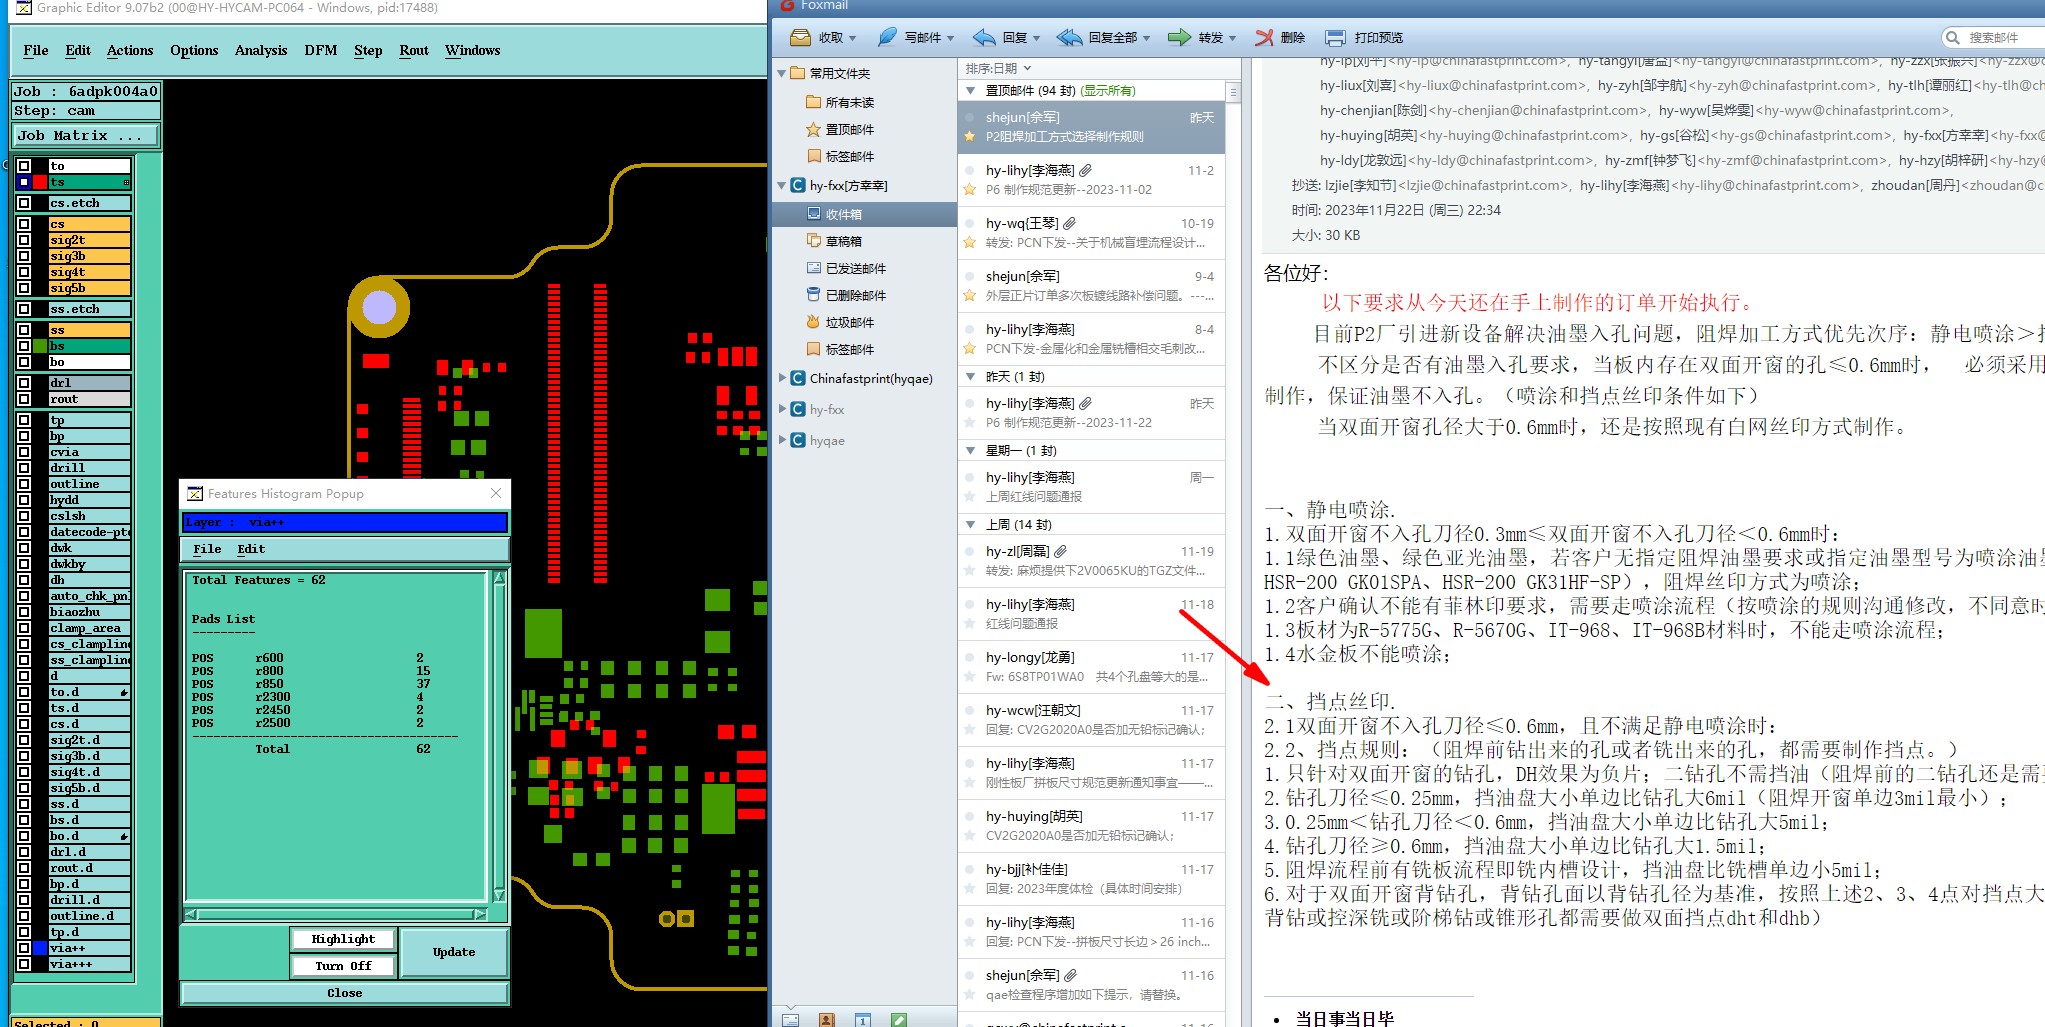Click the Features Histogram Popup title icon
2045x1027 pixels.
195,493
